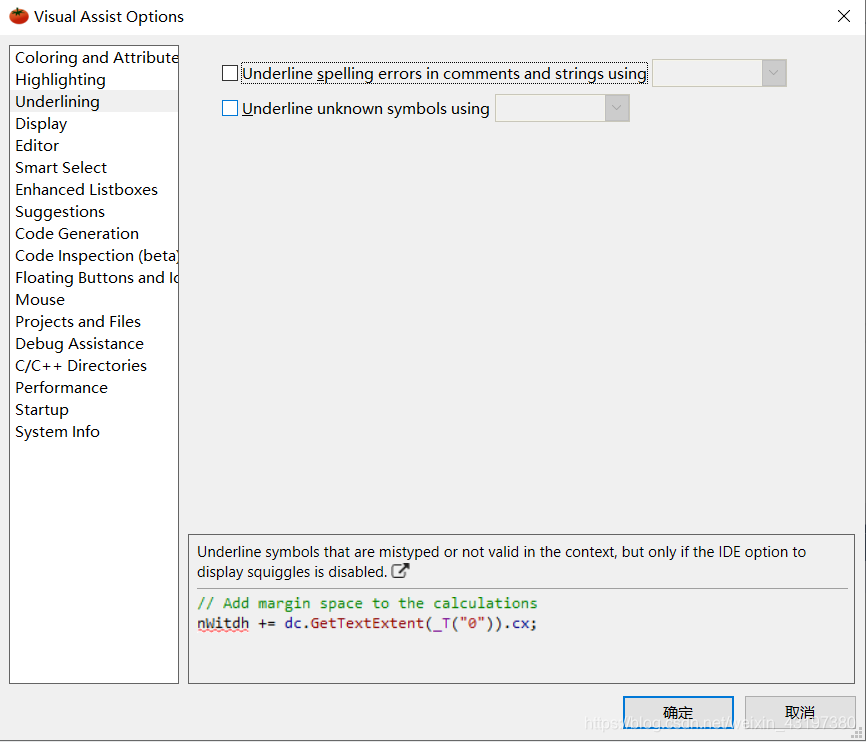
Task: Enable underline spelling errors checkbox
Action: click(x=230, y=73)
